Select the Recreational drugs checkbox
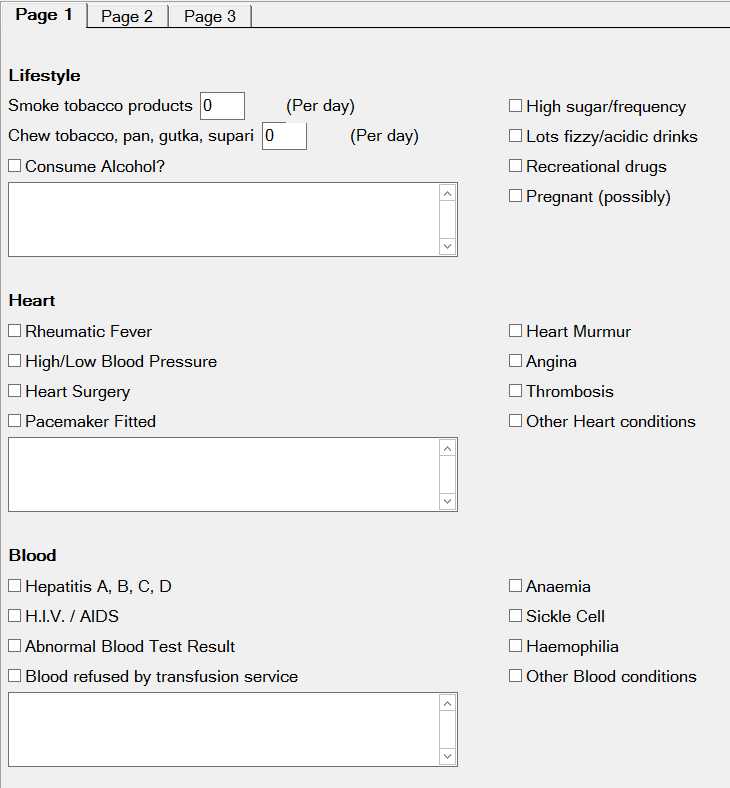 click(516, 166)
